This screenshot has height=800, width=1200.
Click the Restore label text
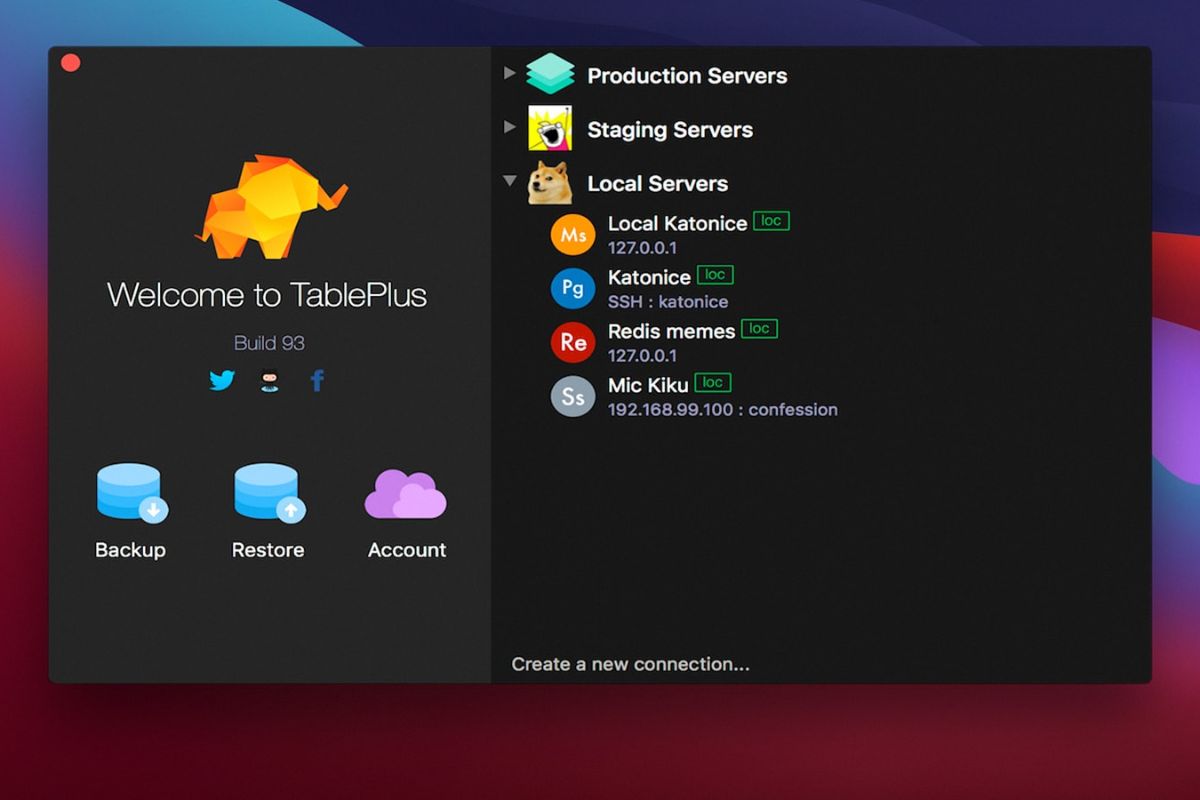[x=268, y=550]
